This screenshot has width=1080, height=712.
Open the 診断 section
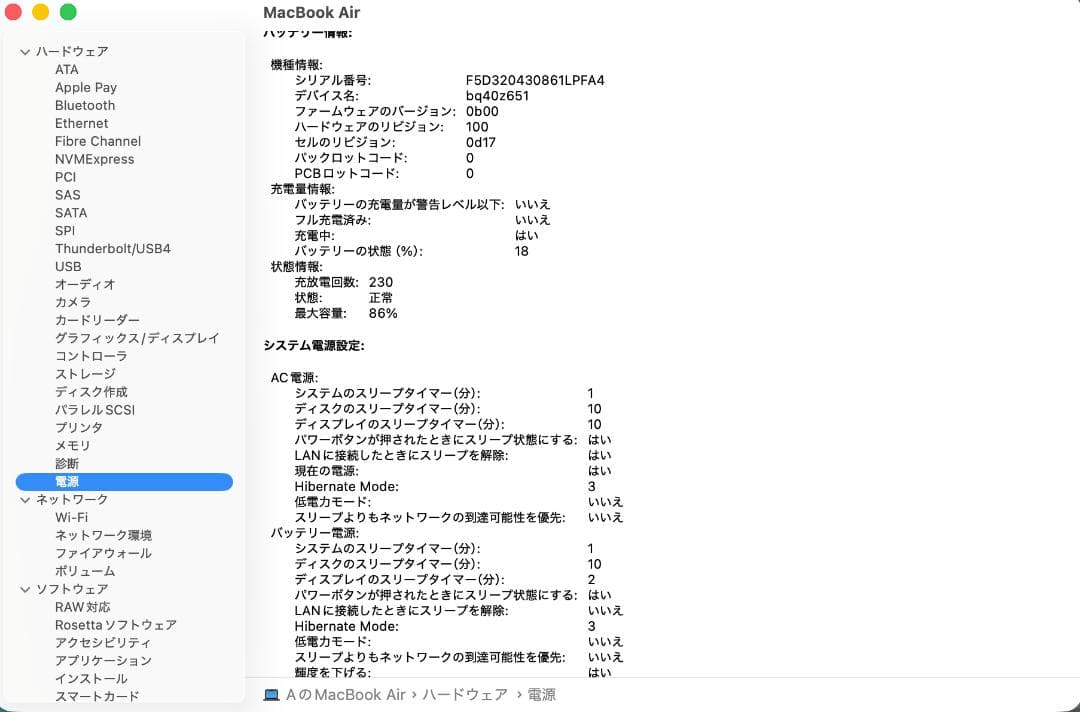click(x=66, y=463)
